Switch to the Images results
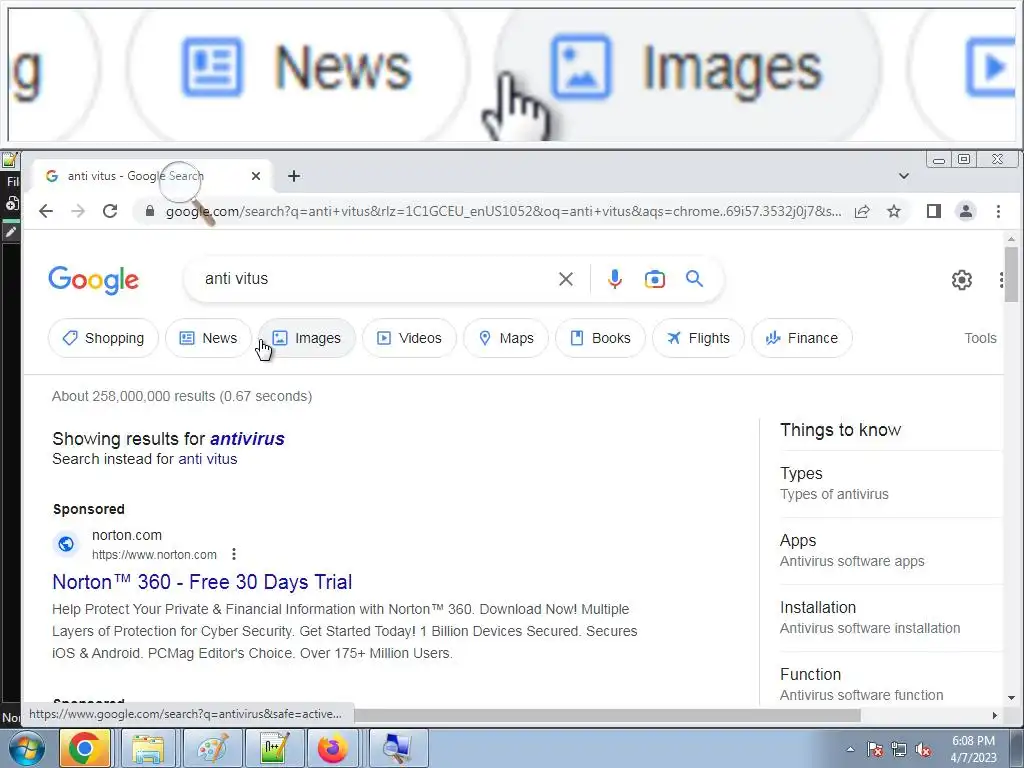 tap(307, 338)
